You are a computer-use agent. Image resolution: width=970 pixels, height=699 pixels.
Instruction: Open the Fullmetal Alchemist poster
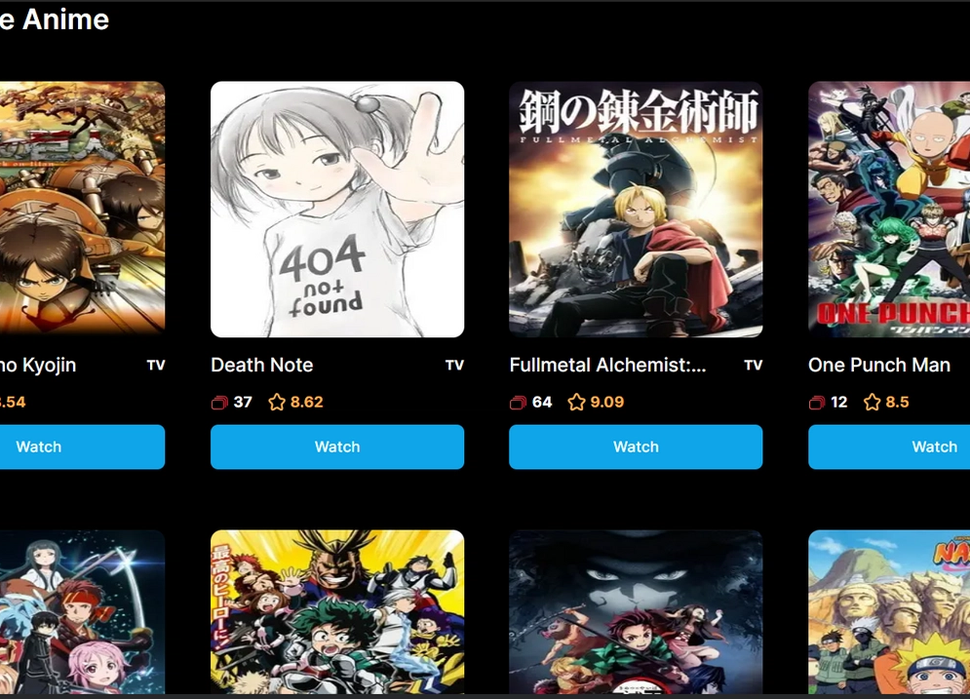point(636,209)
